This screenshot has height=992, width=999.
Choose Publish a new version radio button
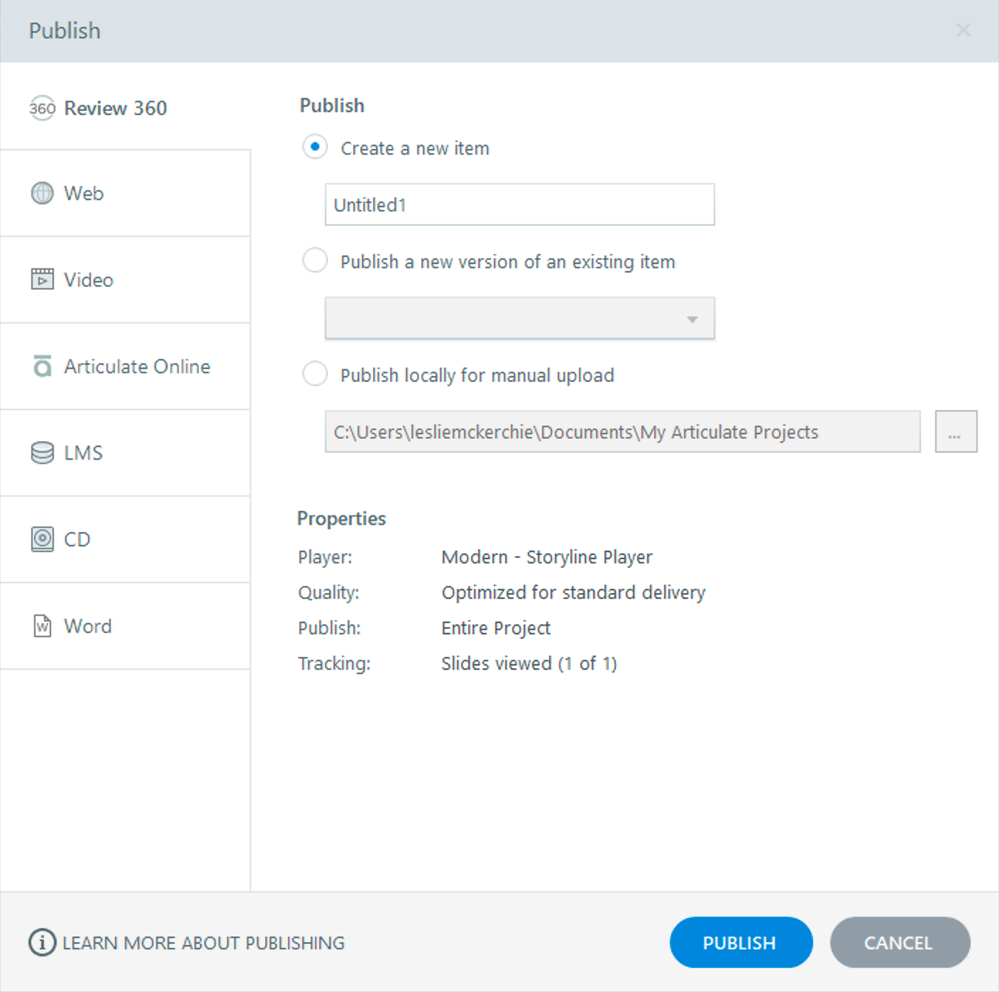(x=315, y=262)
